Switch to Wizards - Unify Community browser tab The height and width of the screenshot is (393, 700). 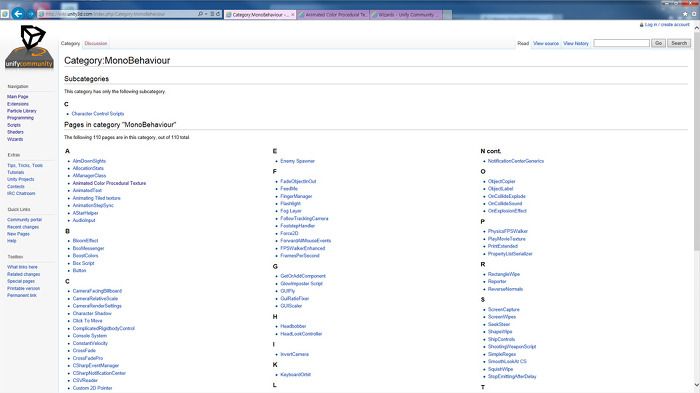(405, 15)
